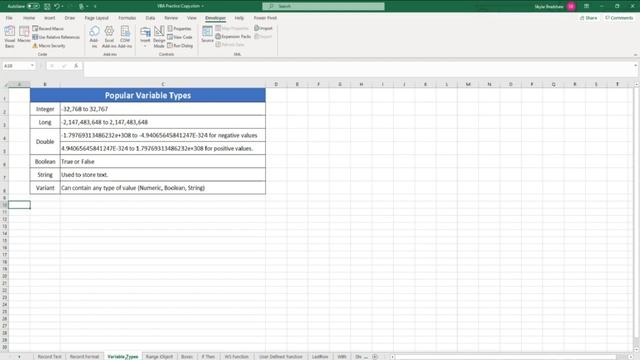Select the Integer cell
This screenshot has height=360, width=640.
click(45, 109)
